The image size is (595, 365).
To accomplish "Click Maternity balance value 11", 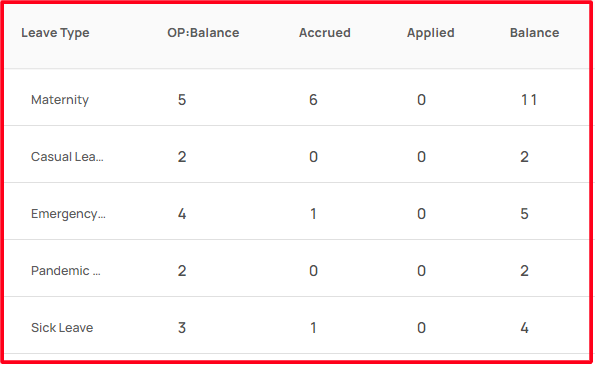I will coord(529,100).
